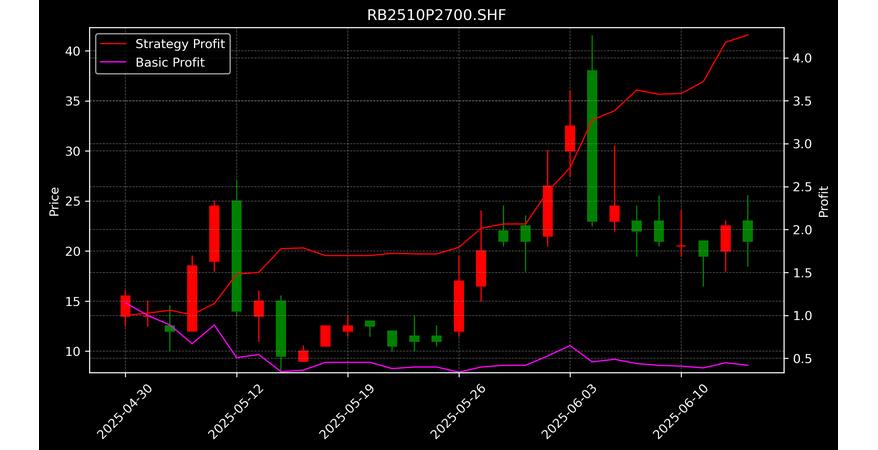Screen dimensions: 878x450
Task: Click the price tick value 25
Action: coord(75,201)
